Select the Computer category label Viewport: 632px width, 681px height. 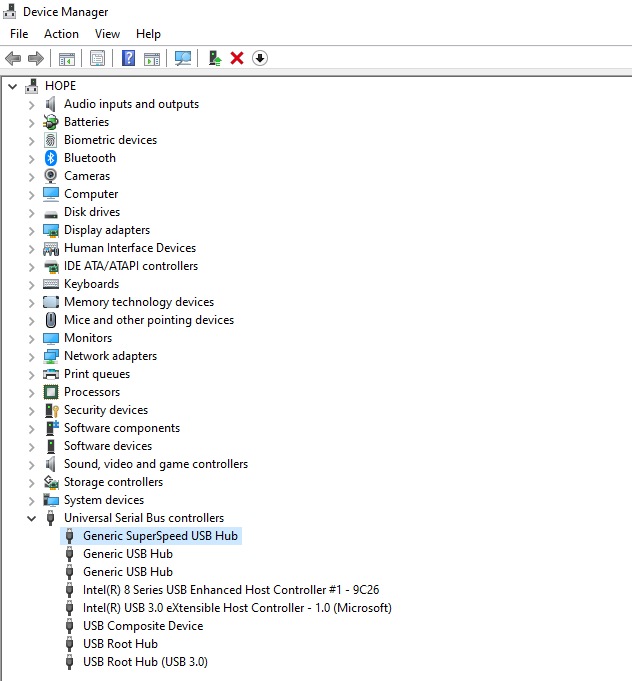[91, 194]
